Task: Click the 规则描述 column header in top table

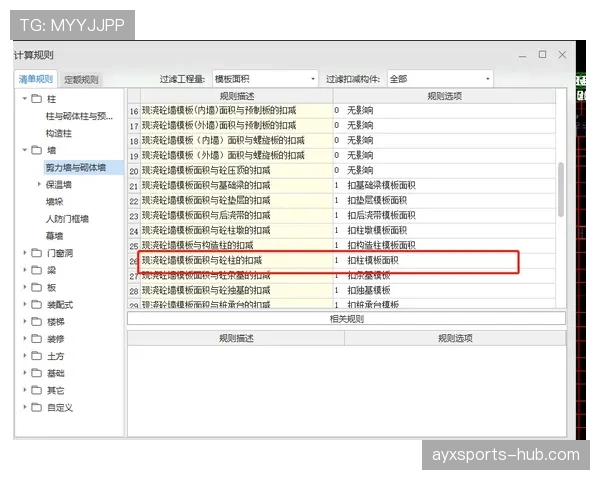Action: click(x=237, y=96)
